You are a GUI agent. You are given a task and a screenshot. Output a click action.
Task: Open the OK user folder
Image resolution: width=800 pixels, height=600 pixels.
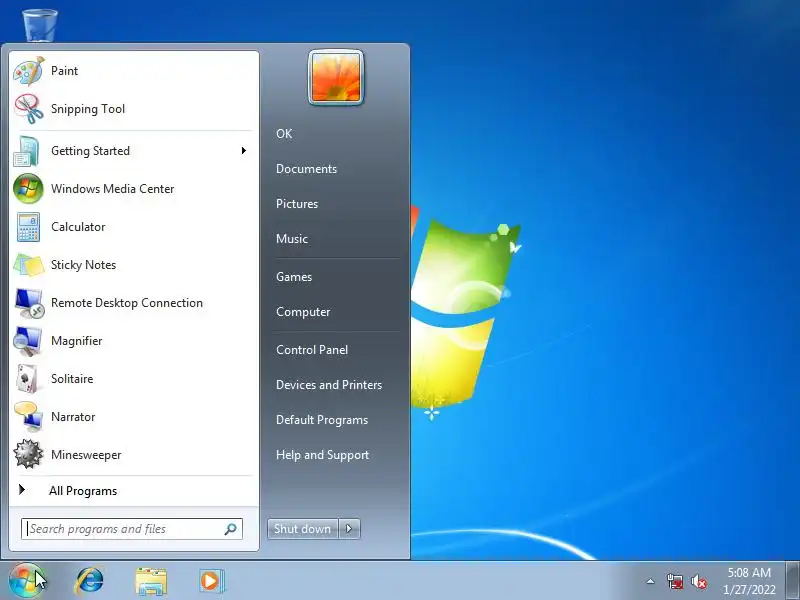(x=284, y=134)
